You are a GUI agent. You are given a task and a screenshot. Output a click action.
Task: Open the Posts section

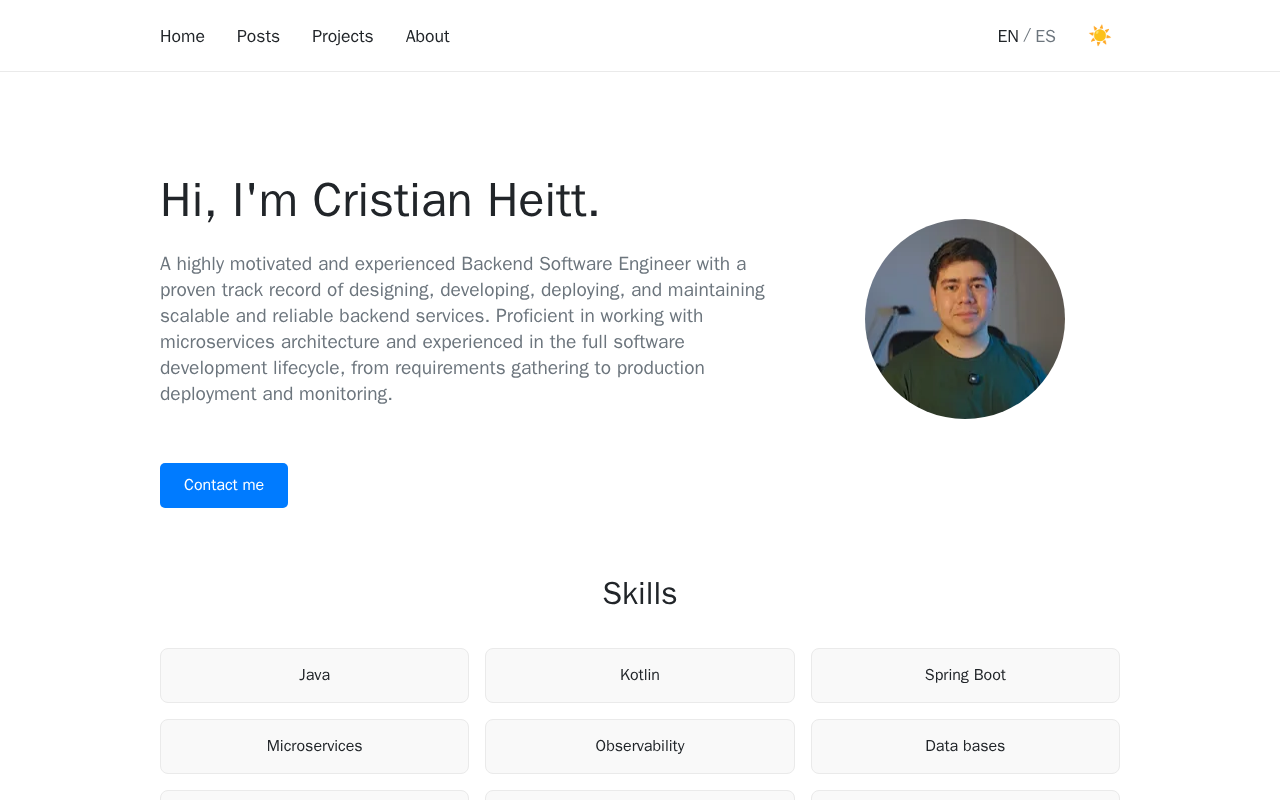pos(258,37)
